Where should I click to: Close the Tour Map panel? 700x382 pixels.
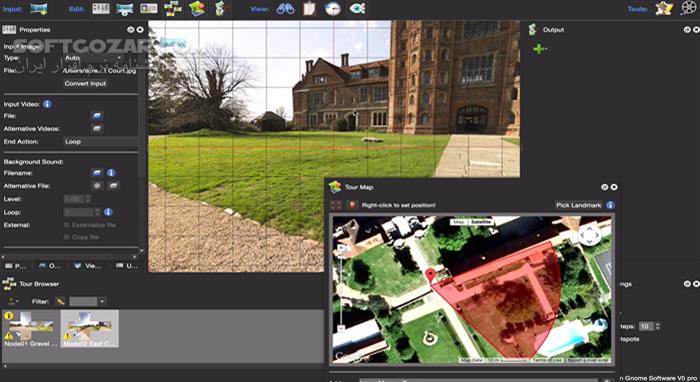pyautogui.click(x=614, y=187)
